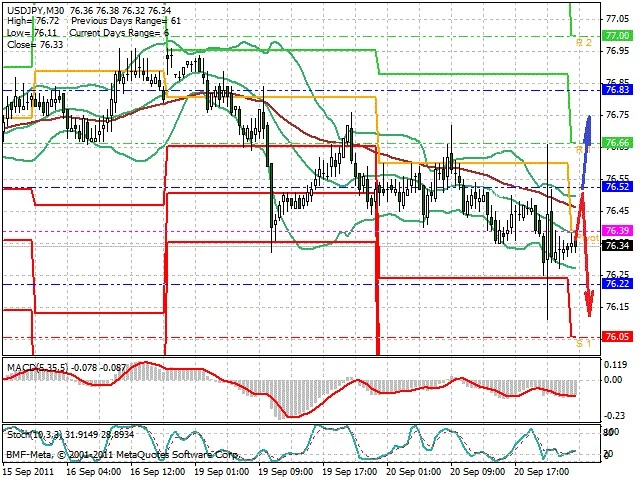The image size is (640, 480).
Task: Select the black 76.34 current price tag
Action: coord(618,245)
